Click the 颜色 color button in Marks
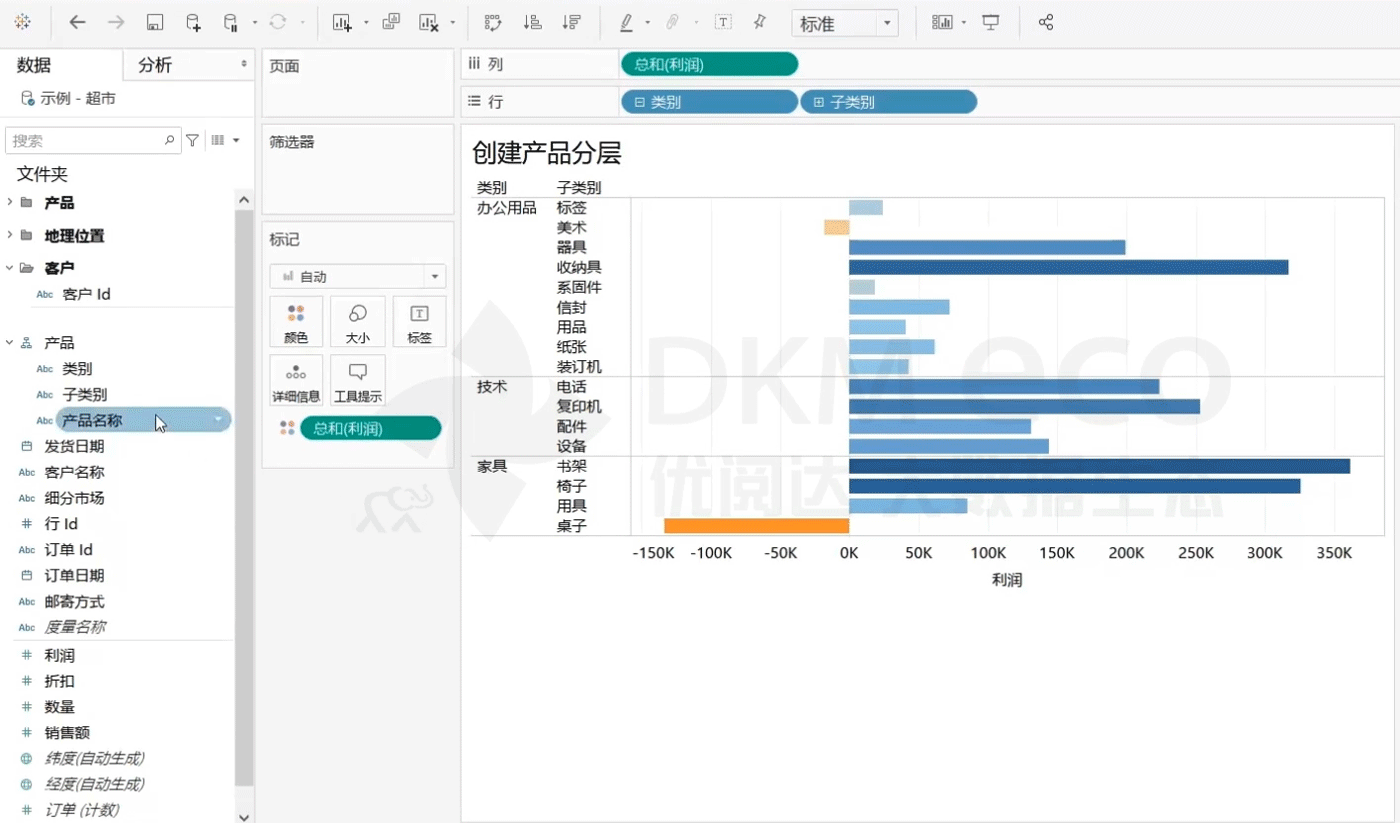This screenshot has height=823, width=1400. pyautogui.click(x=296, y=322)
